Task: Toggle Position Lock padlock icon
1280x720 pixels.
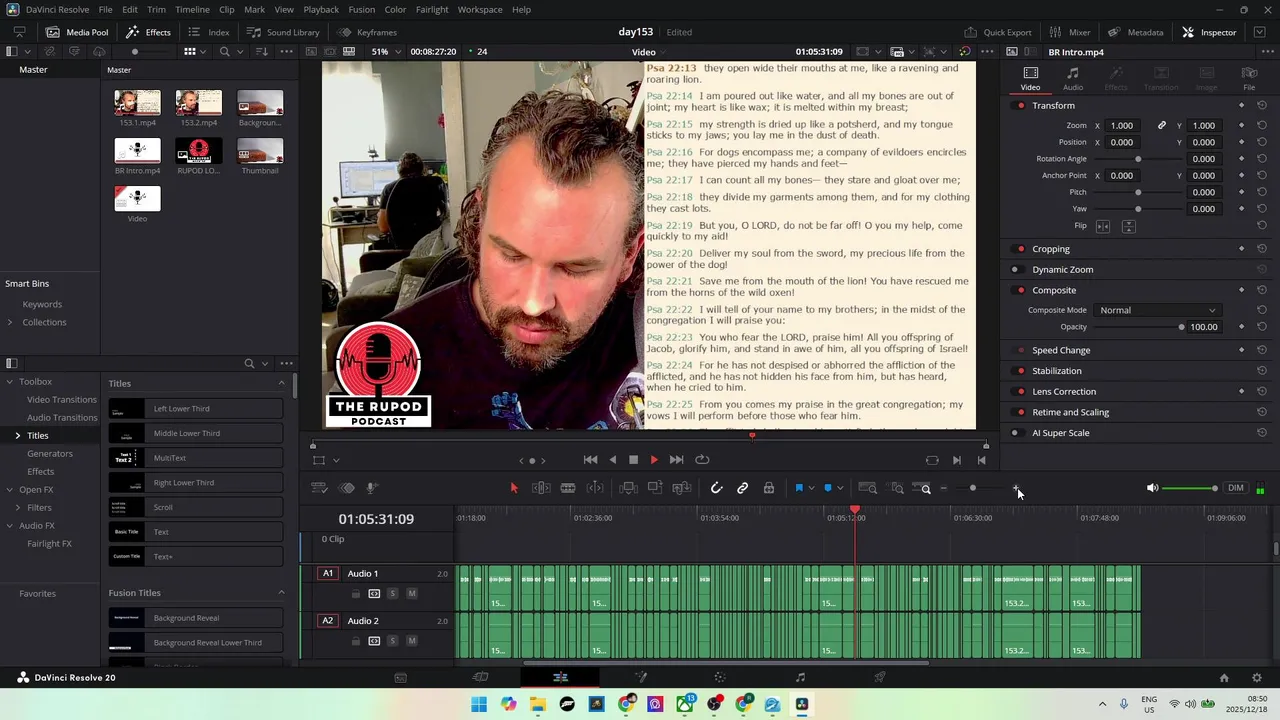Action: (769, 488)
